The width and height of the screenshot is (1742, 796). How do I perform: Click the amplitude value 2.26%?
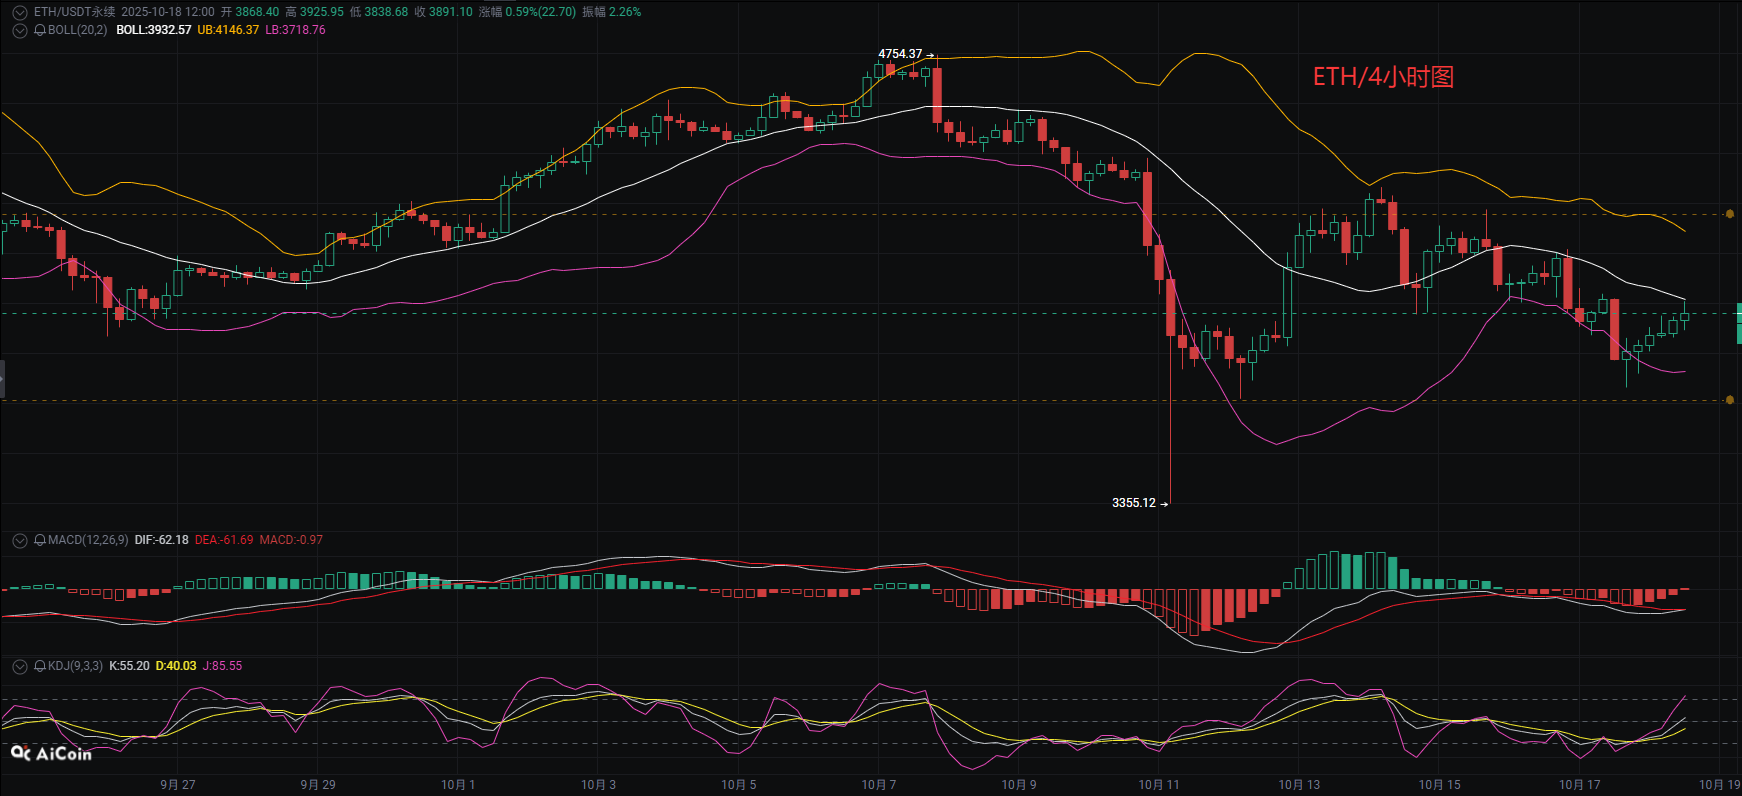[625, 12]
